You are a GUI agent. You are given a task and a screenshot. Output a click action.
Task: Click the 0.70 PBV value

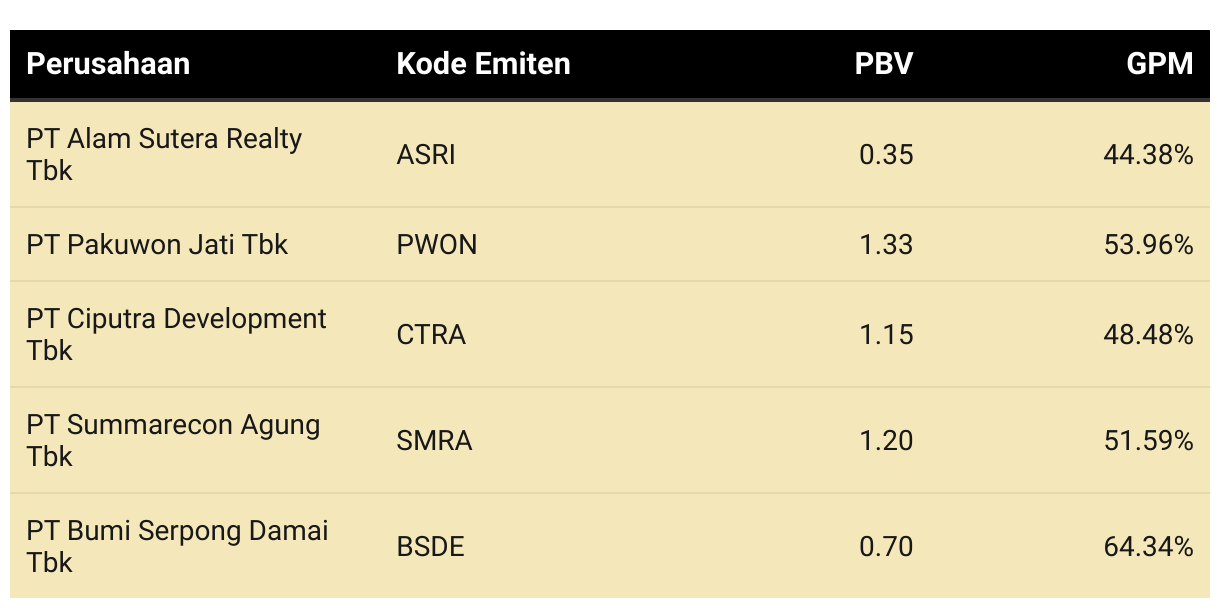886,547
